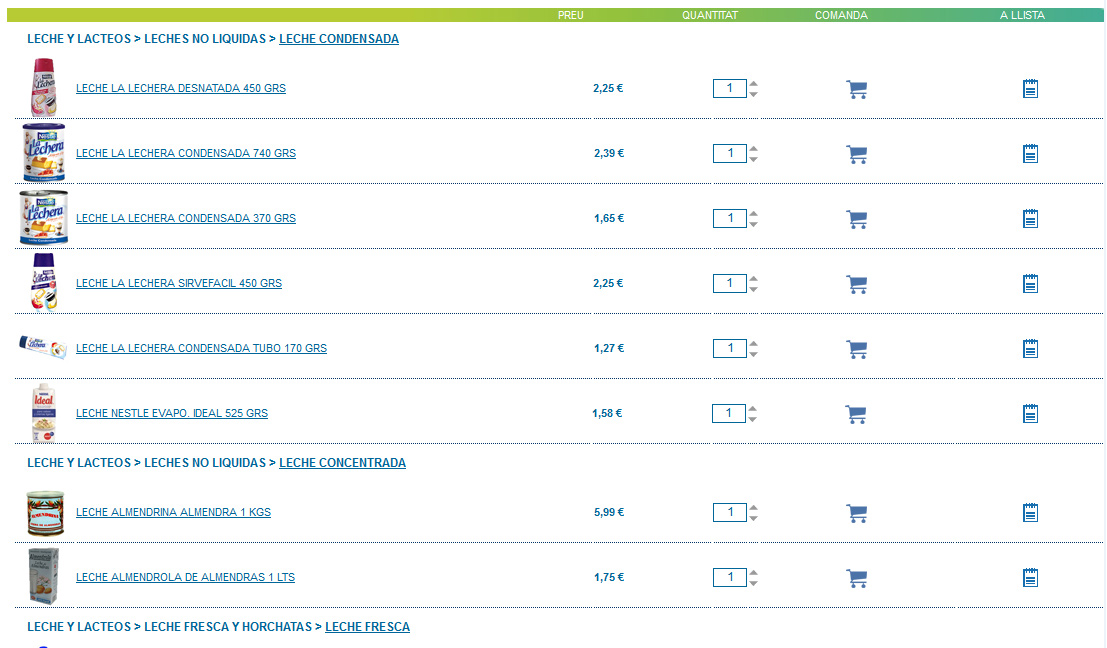Click cart icon for La Lechera Sirvefacil

856,285
